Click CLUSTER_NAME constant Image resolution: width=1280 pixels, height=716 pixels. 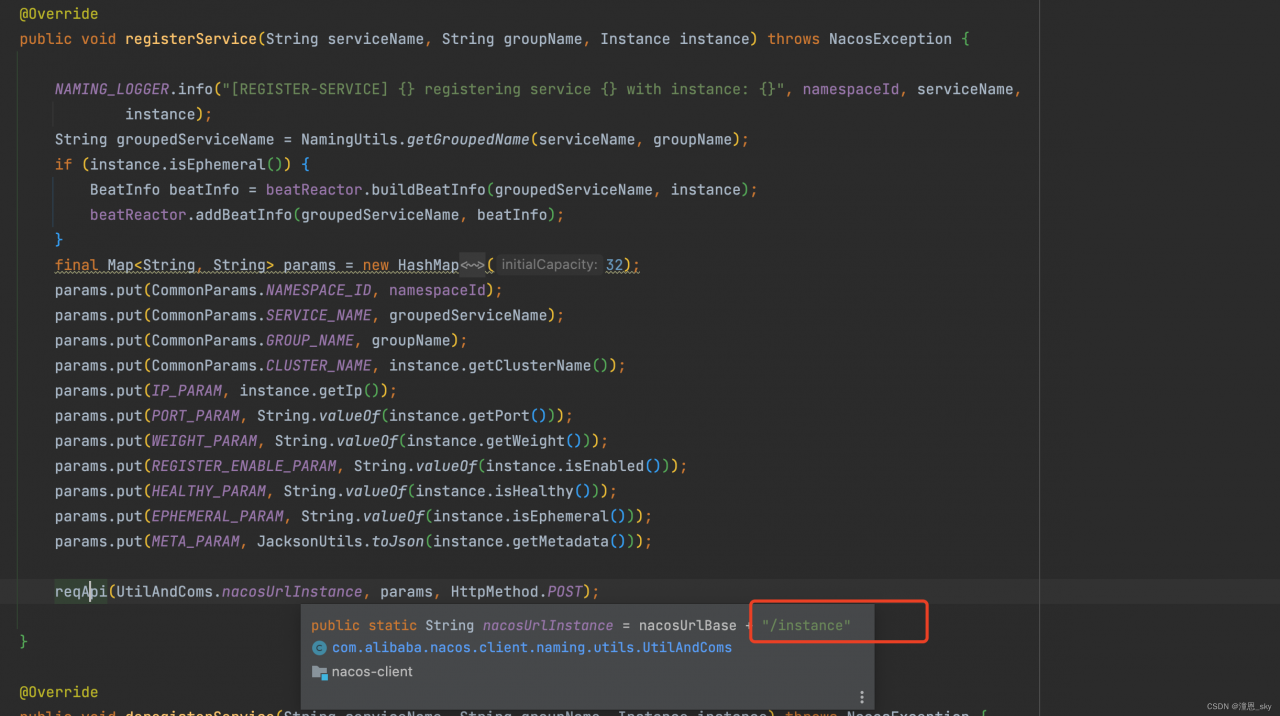[319, 365]
